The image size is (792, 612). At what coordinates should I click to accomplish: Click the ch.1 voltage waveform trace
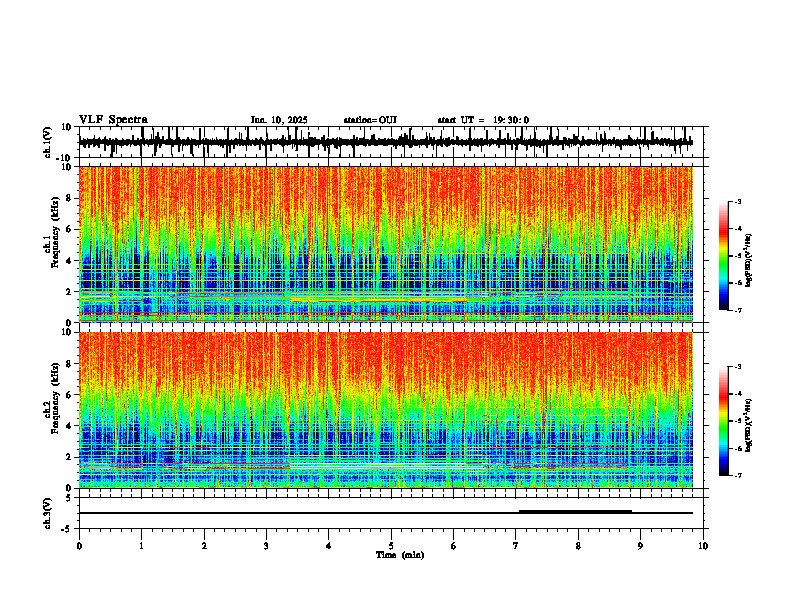pos(385,142)
